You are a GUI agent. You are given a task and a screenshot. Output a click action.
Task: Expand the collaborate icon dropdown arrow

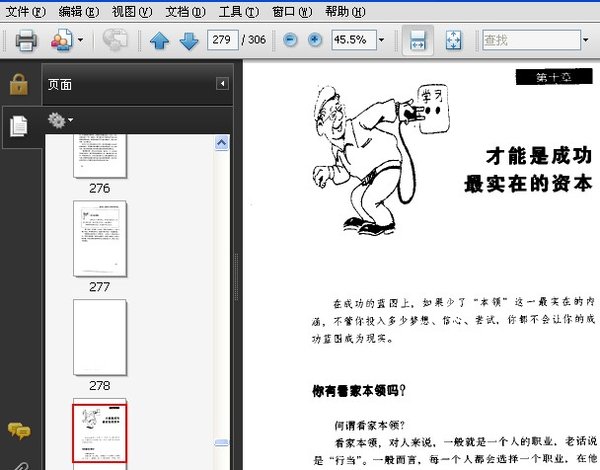pyautogui.click(x=80, y=39)
